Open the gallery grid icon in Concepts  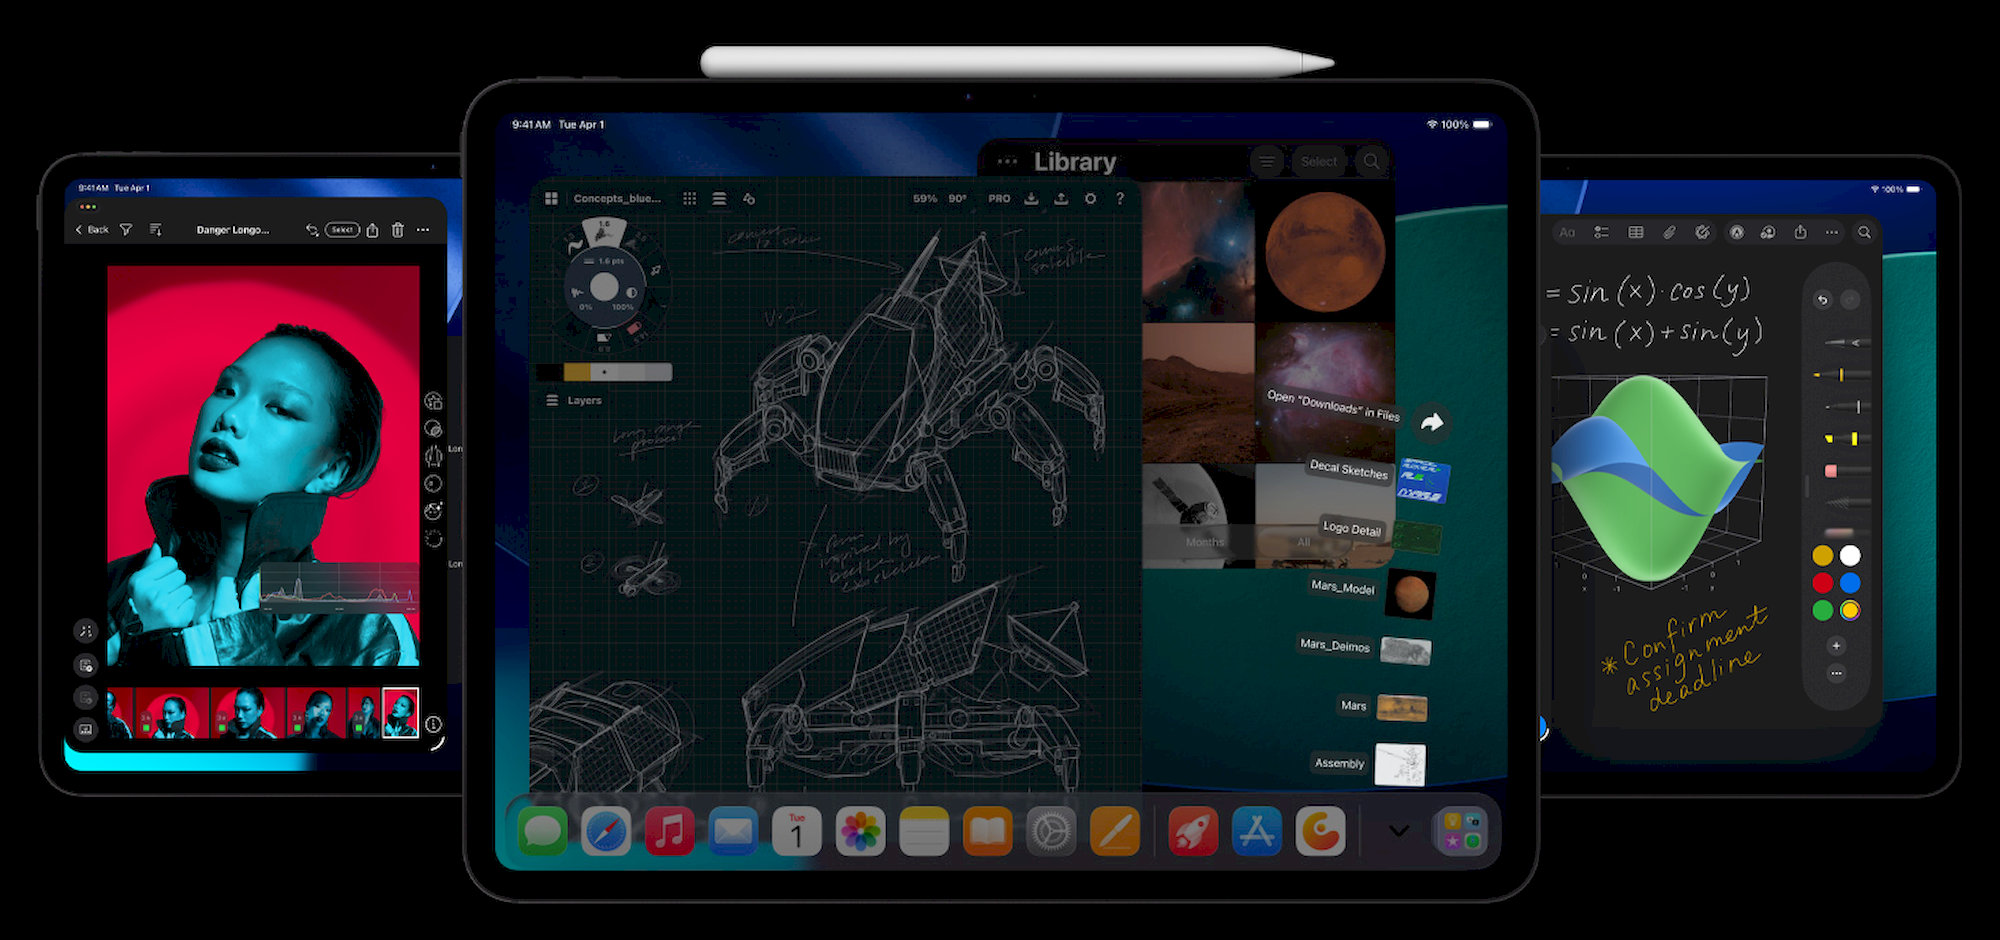[x=551, y=199]
